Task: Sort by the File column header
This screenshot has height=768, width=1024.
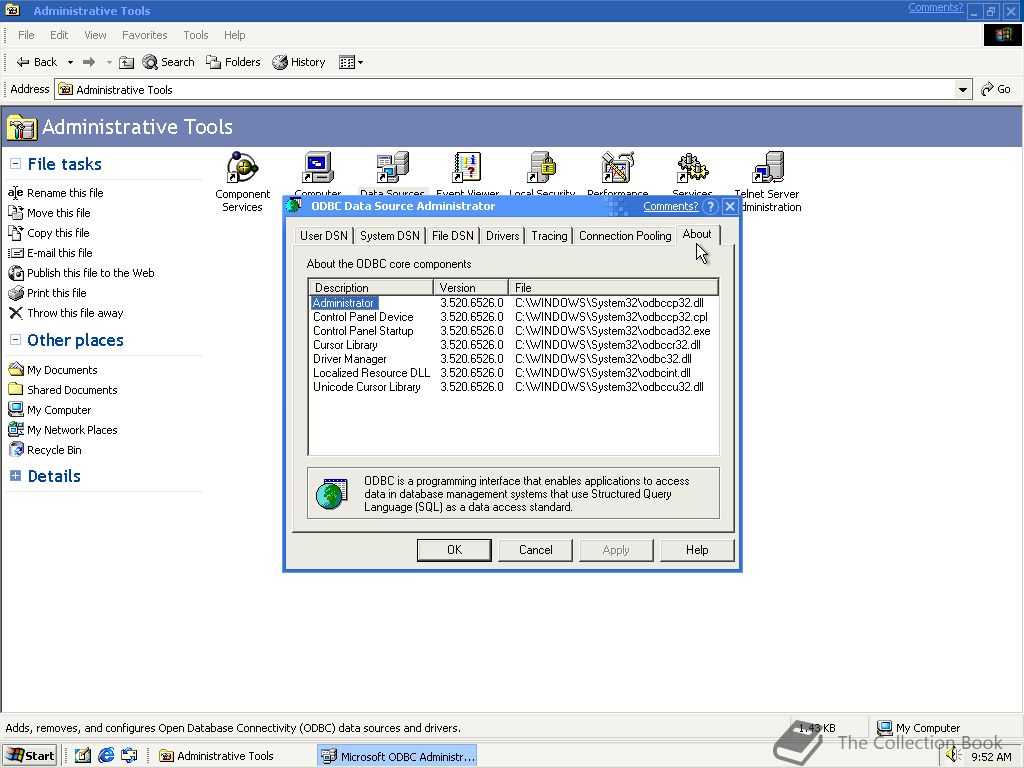Action: 613,287
